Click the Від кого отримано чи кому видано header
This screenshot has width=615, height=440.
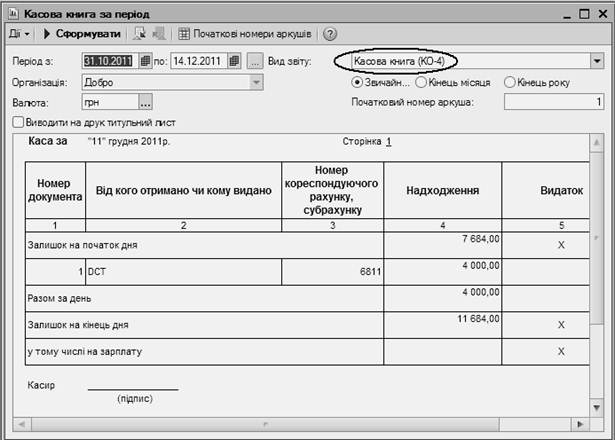coord(184,190)
